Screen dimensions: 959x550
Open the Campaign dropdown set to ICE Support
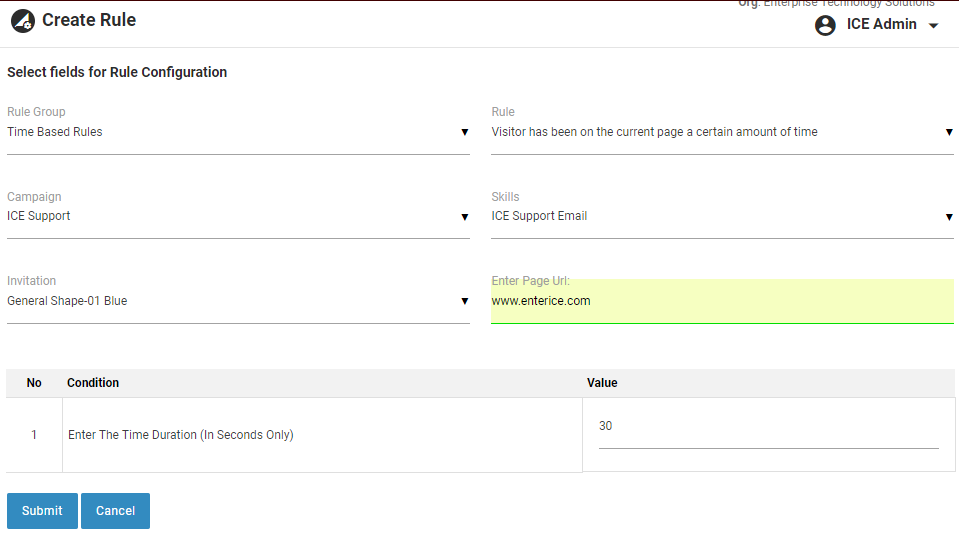pyautogui.click(x=238, y=216)
